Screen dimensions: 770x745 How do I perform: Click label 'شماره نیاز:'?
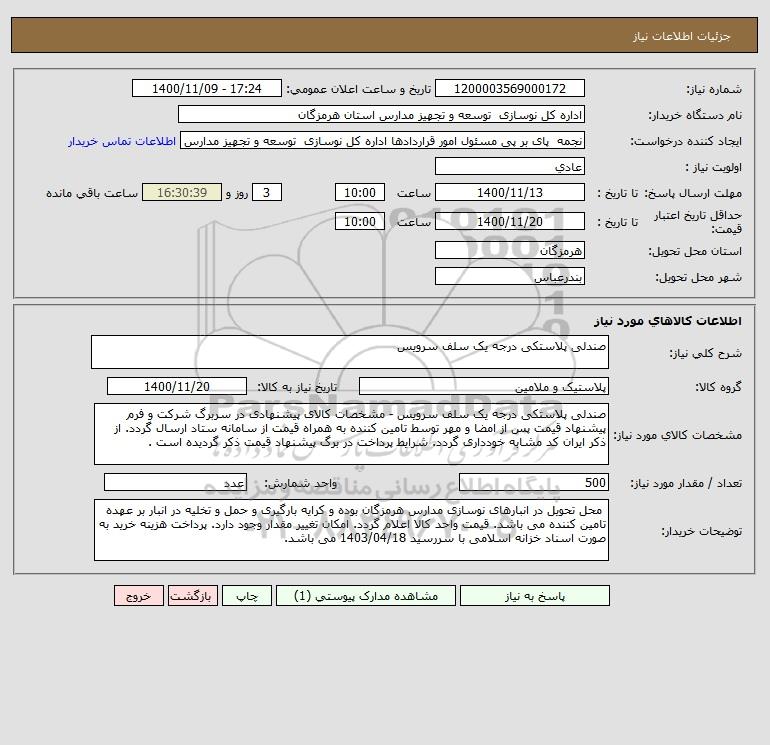point(714,89)
